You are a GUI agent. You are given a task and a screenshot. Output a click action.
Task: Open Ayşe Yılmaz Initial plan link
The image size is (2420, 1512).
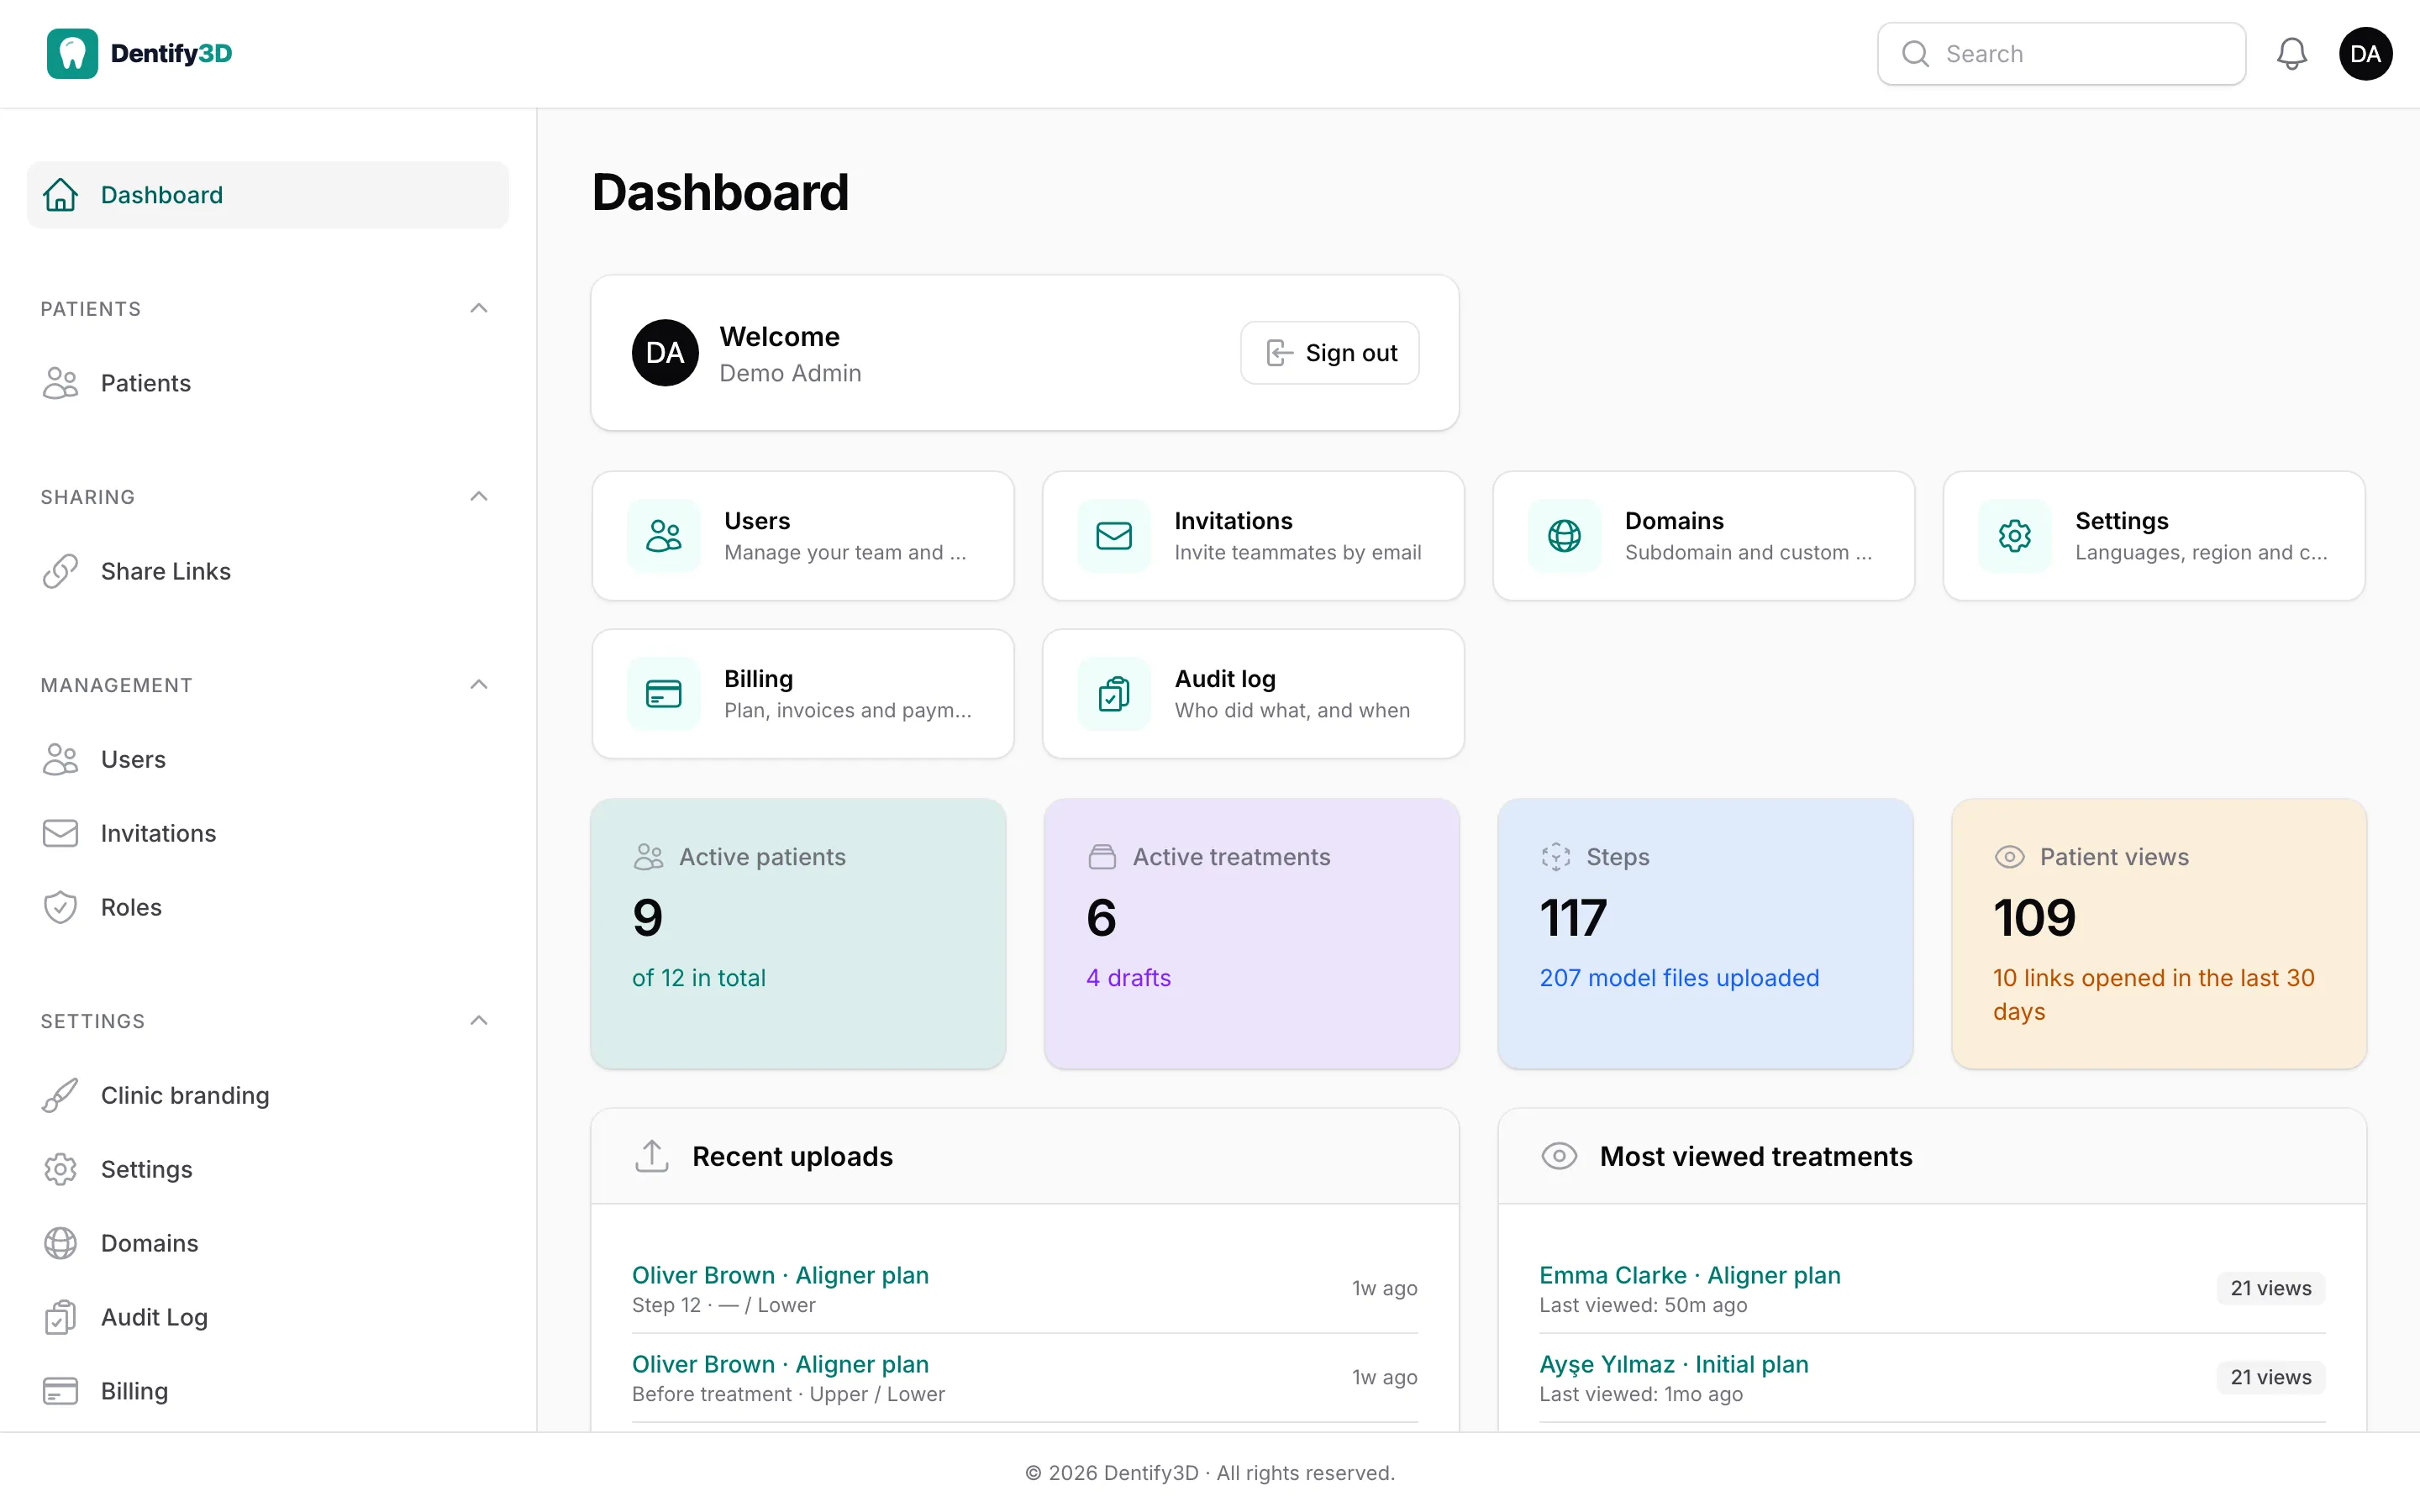[1673, 1364]
